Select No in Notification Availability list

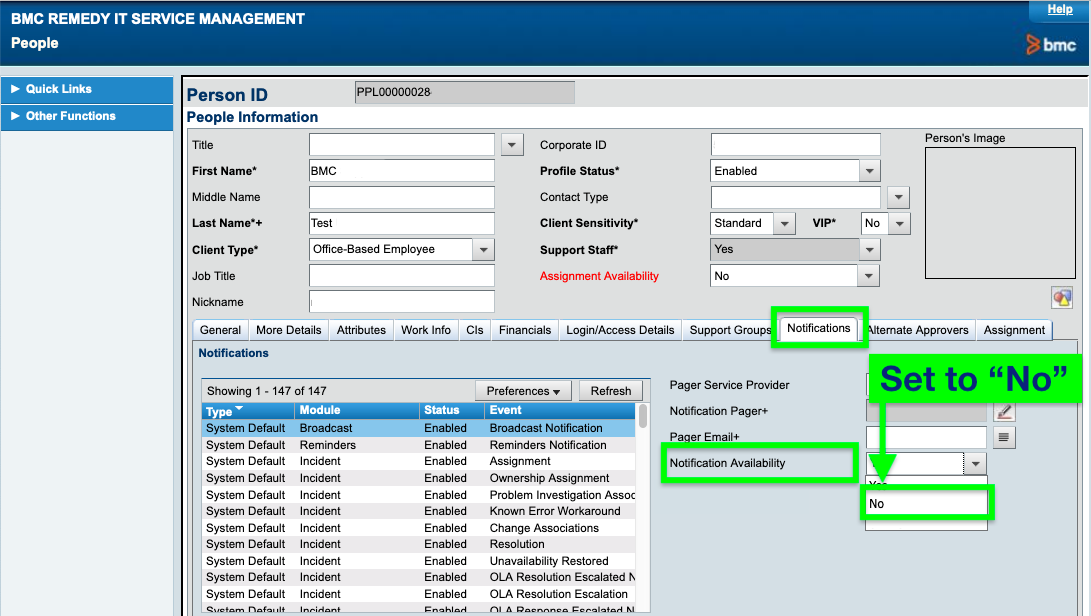click(926, 503)
